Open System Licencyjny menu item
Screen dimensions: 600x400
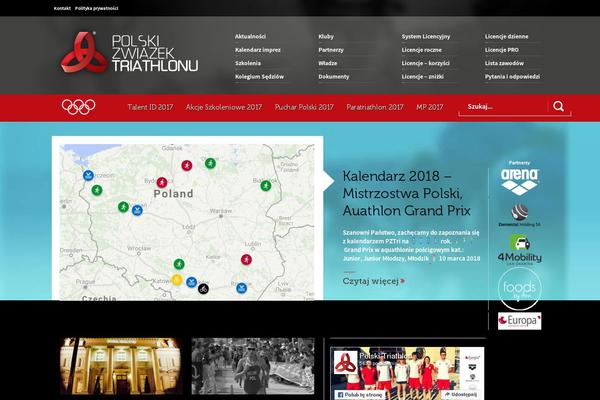click(x=426, y=36)
